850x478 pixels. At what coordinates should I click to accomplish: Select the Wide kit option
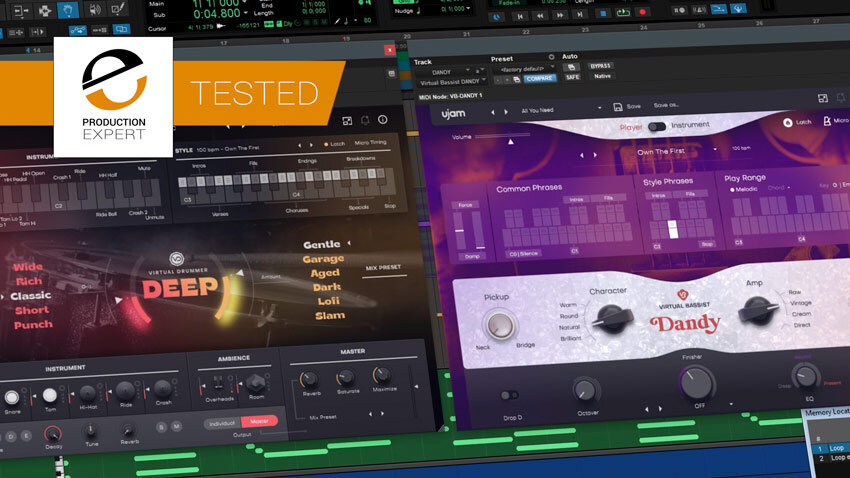click(x=28, y=267)
